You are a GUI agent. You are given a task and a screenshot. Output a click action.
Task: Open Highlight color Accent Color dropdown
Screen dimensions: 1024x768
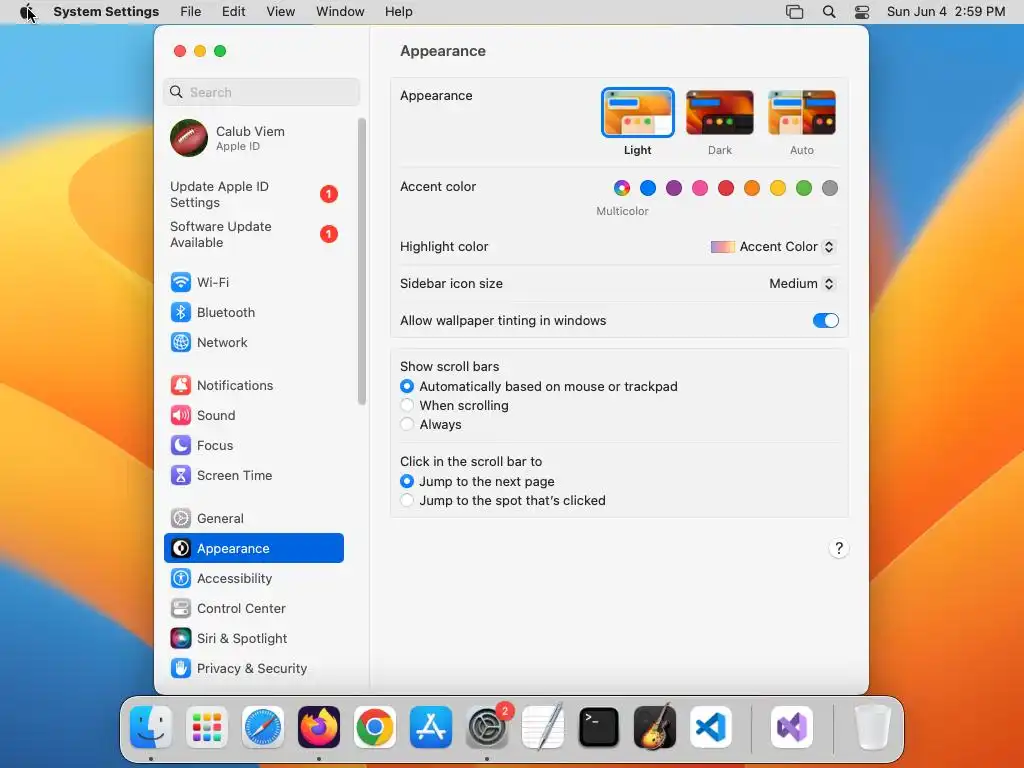click(x=773, y=247)
